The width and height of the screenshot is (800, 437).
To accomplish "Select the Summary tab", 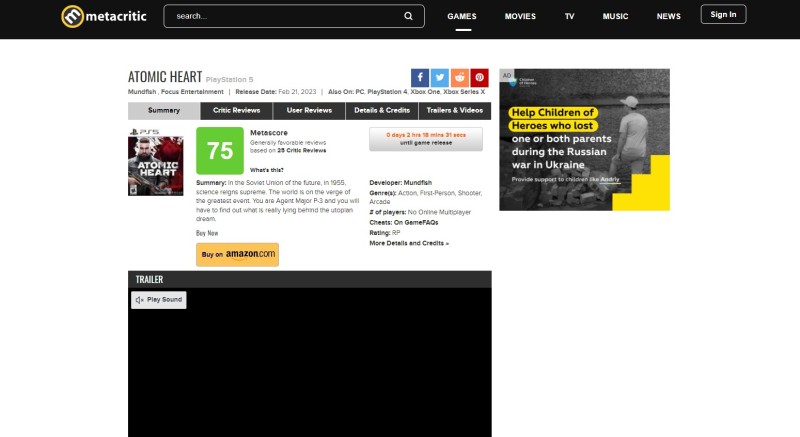I will [164, 111].
